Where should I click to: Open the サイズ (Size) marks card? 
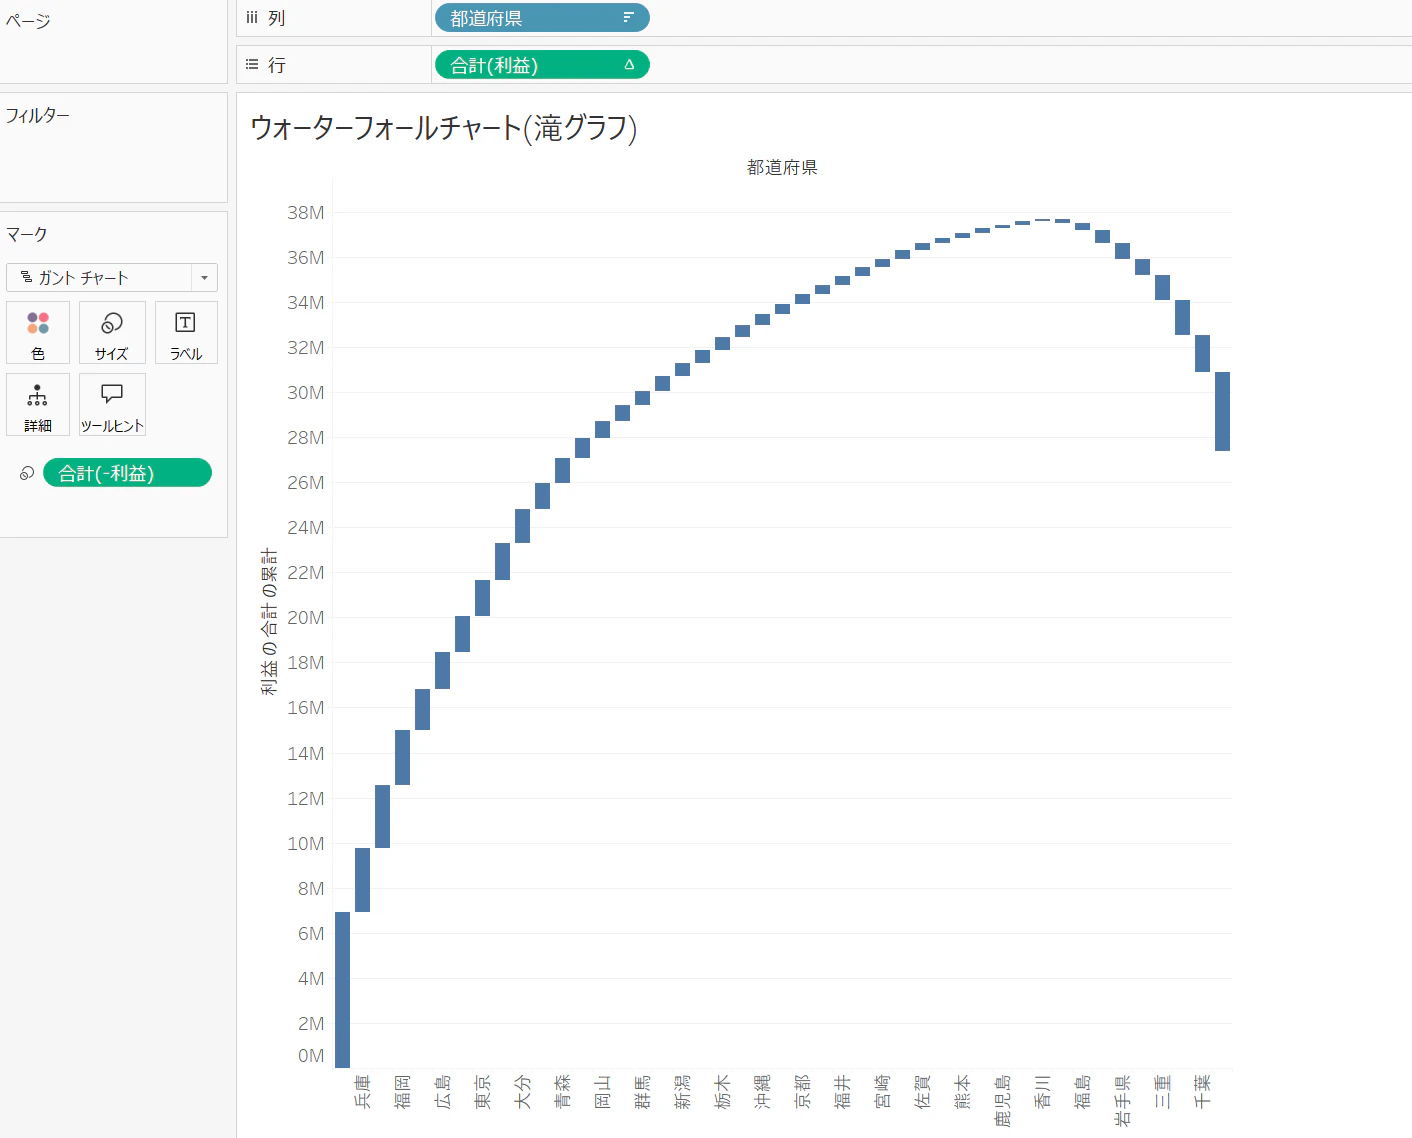[112, 332]
